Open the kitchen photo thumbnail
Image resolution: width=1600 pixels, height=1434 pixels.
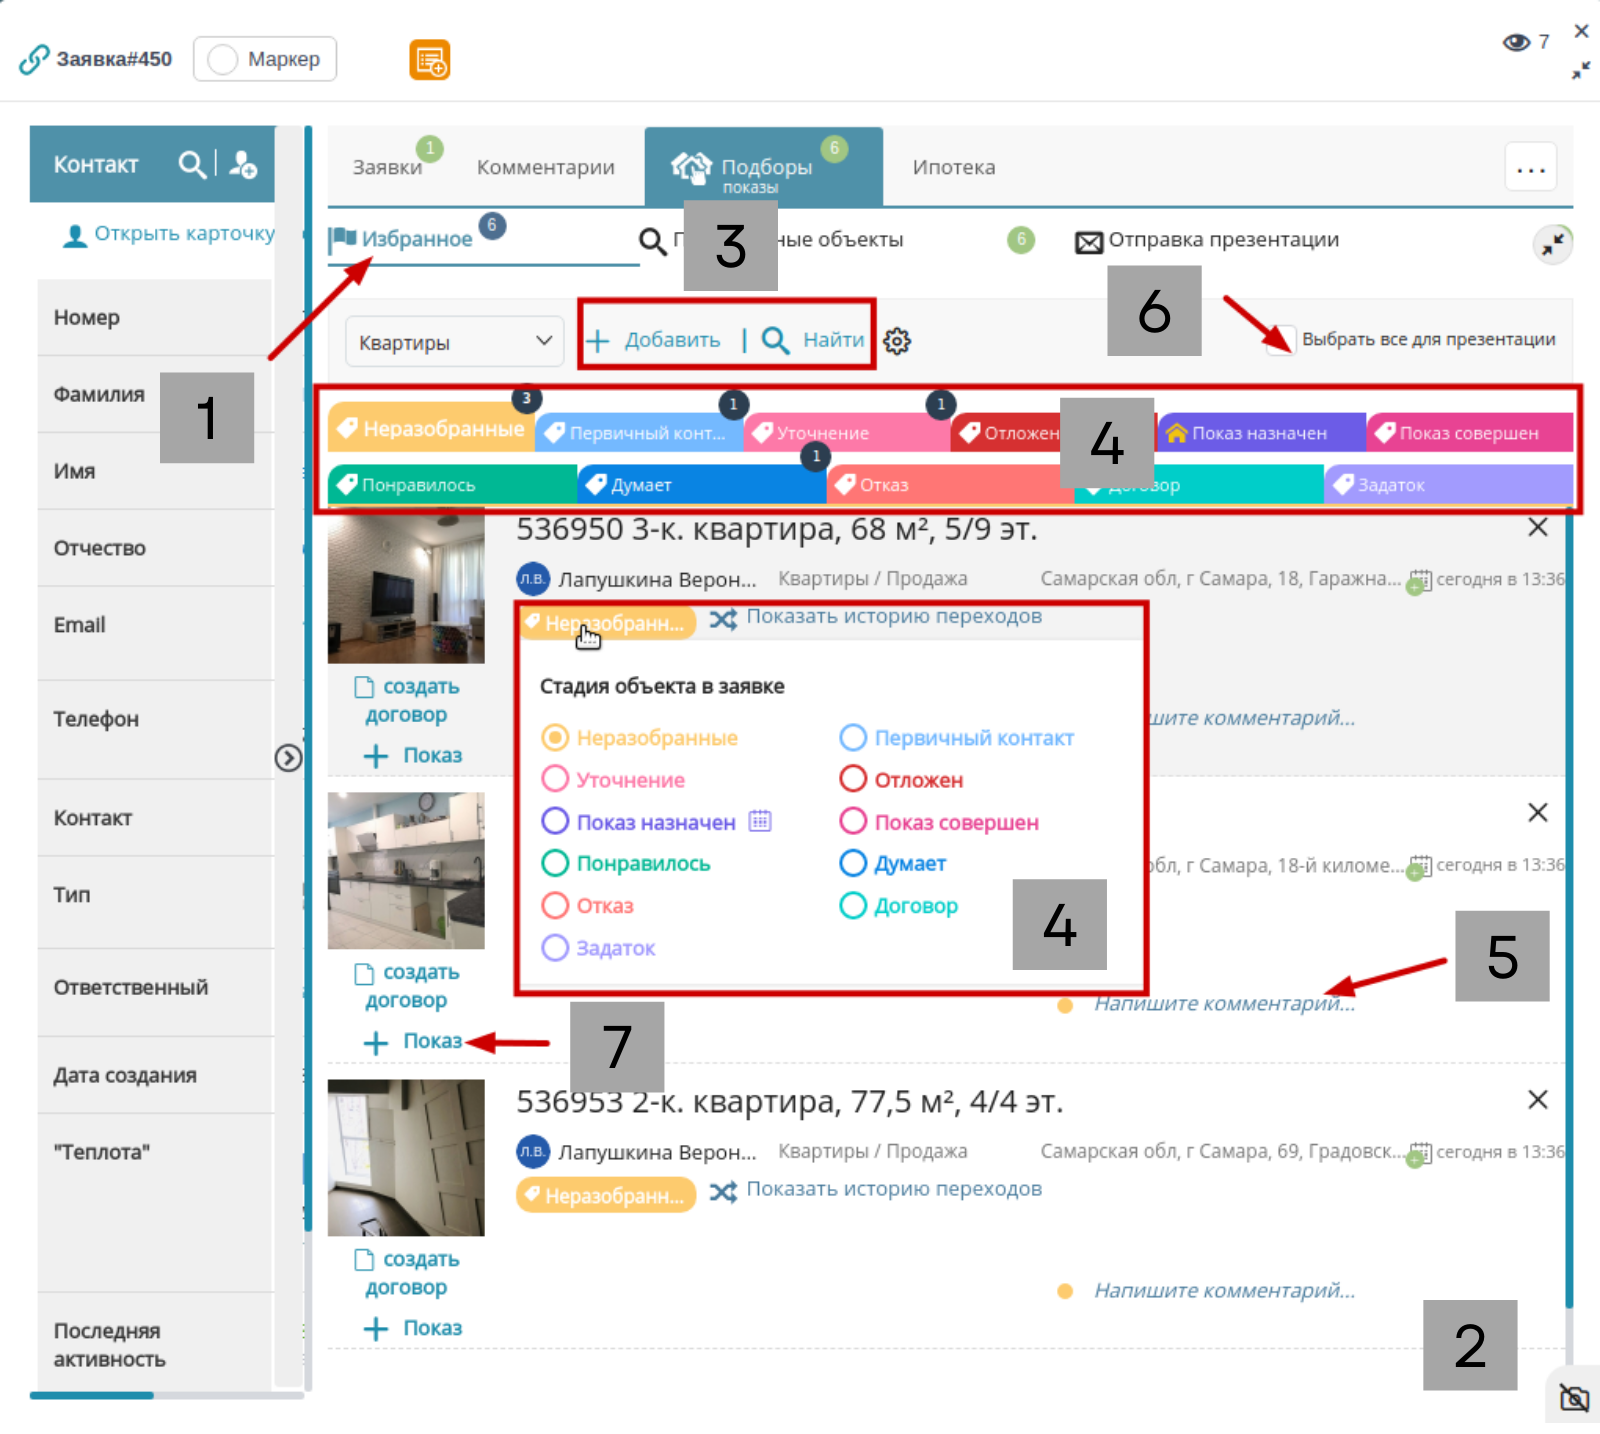(x=406, y=871)
